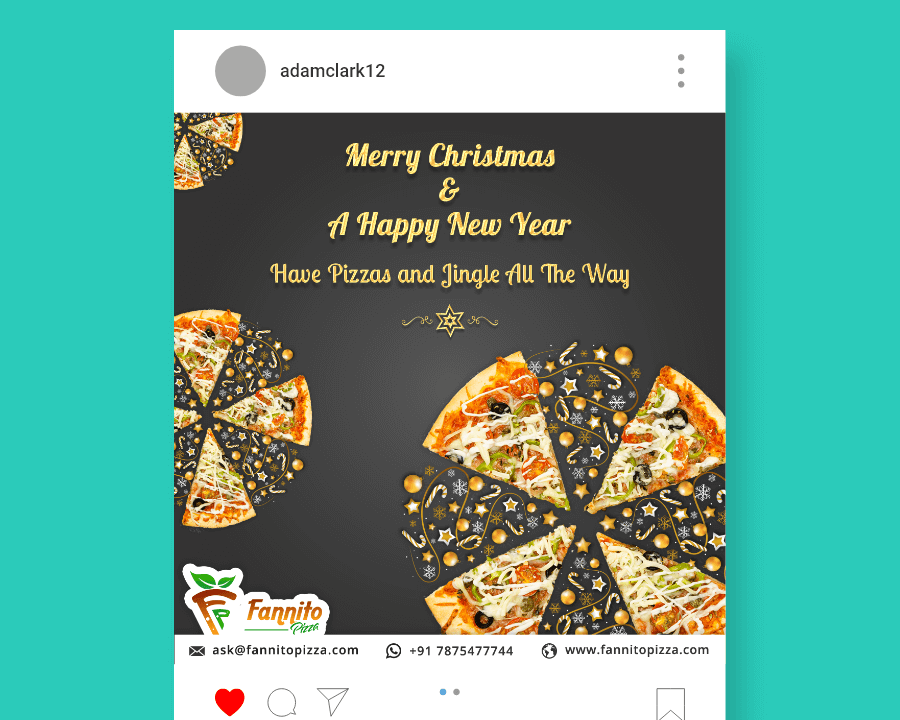Click the Fannito Pizza logo
This screenshot has width=900, height=720.
(255, 599)
